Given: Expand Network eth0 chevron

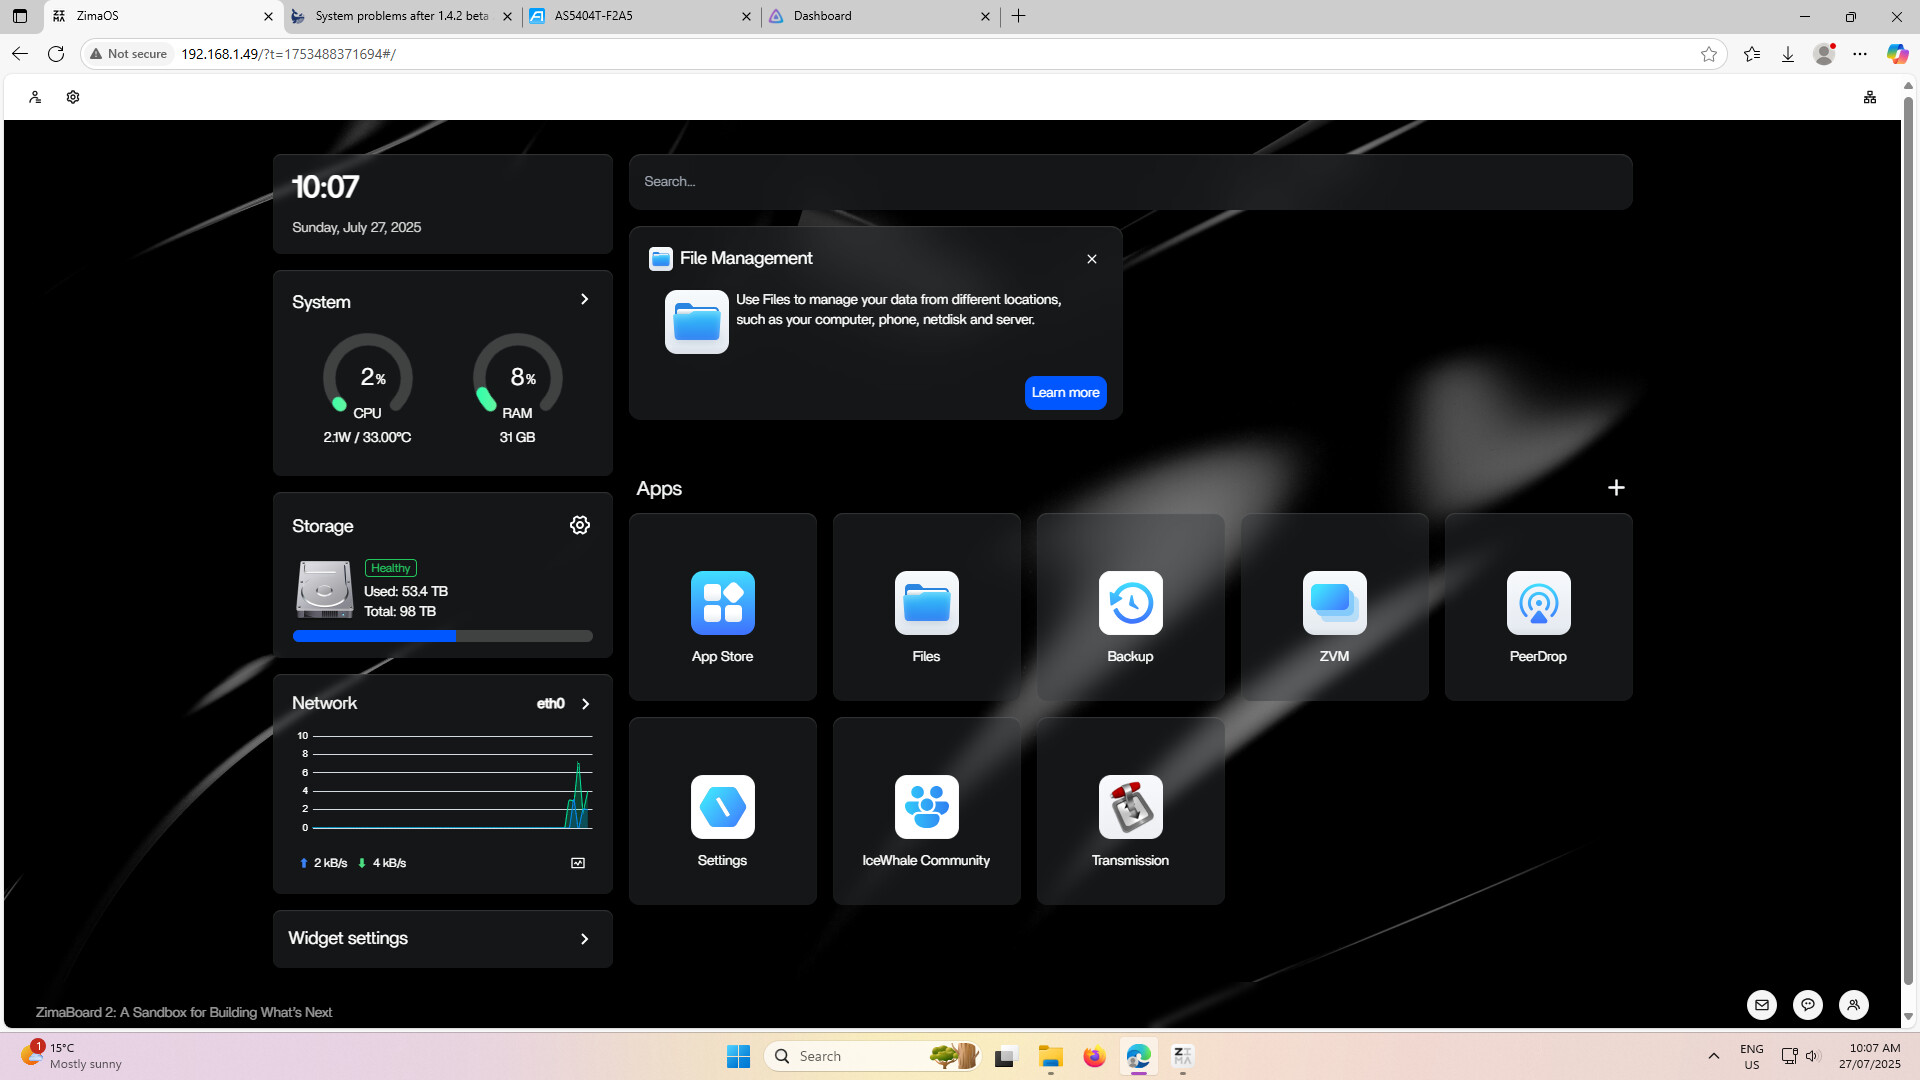Looking at the screenshot, I should [586, 704].
